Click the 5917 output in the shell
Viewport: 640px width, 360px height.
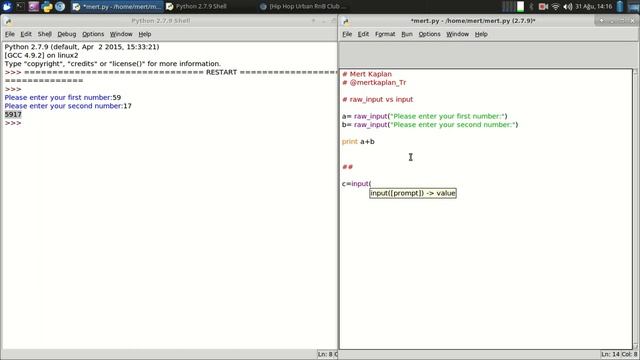tap(13, 115)
